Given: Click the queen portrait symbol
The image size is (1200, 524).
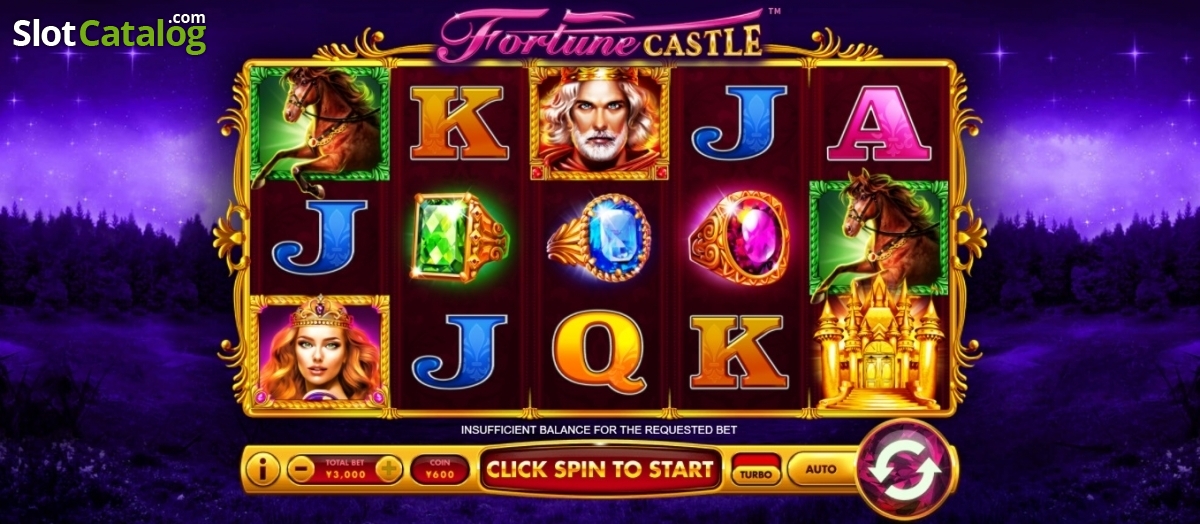Looking at the screenshot, I should (x=320, y=352).
